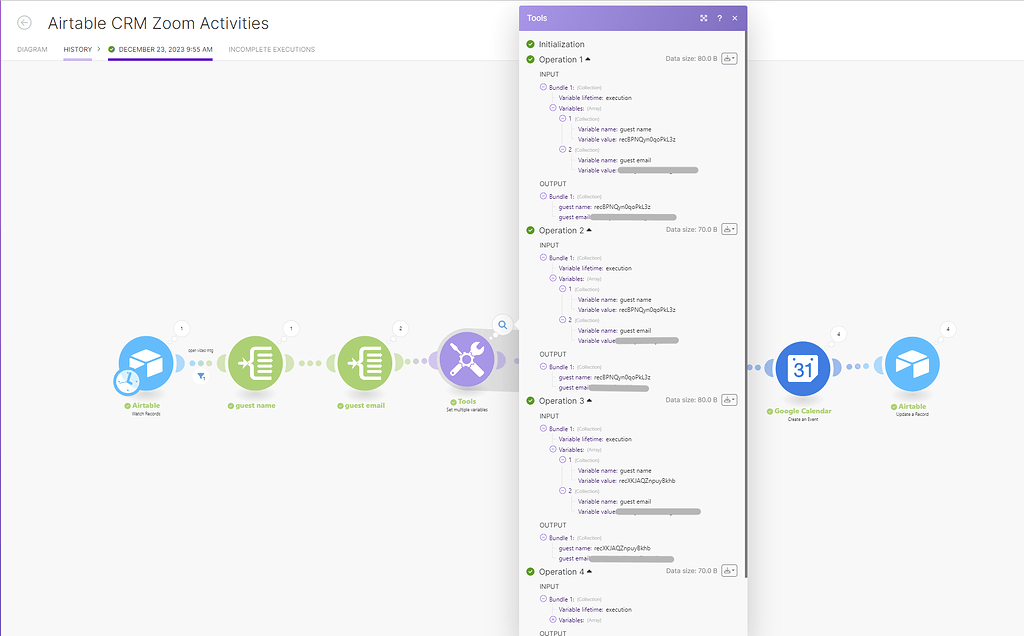This screenshot has width=1024, height=636.
Task: Open the filter icon labeled open video mtg
Action: [201, 376]
